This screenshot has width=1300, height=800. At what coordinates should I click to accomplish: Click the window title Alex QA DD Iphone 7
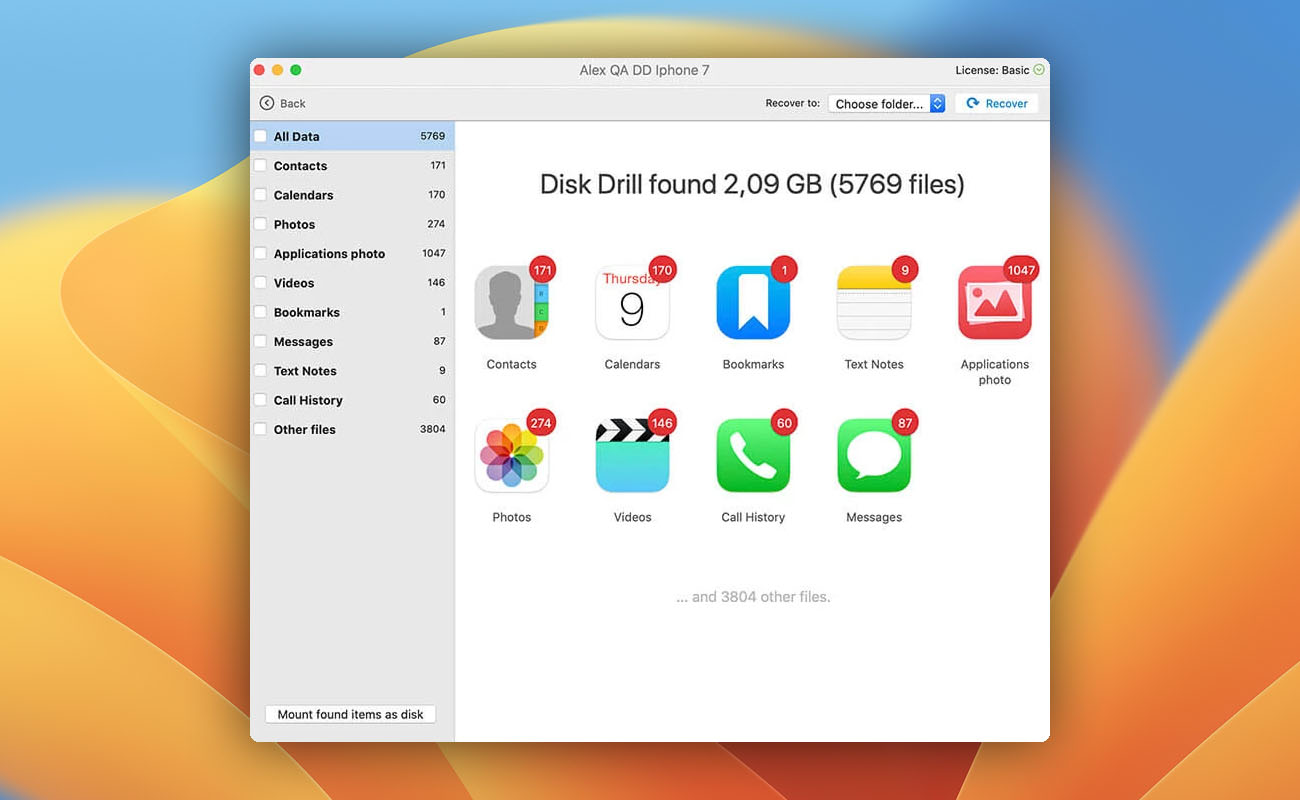[x=645, y=70]
